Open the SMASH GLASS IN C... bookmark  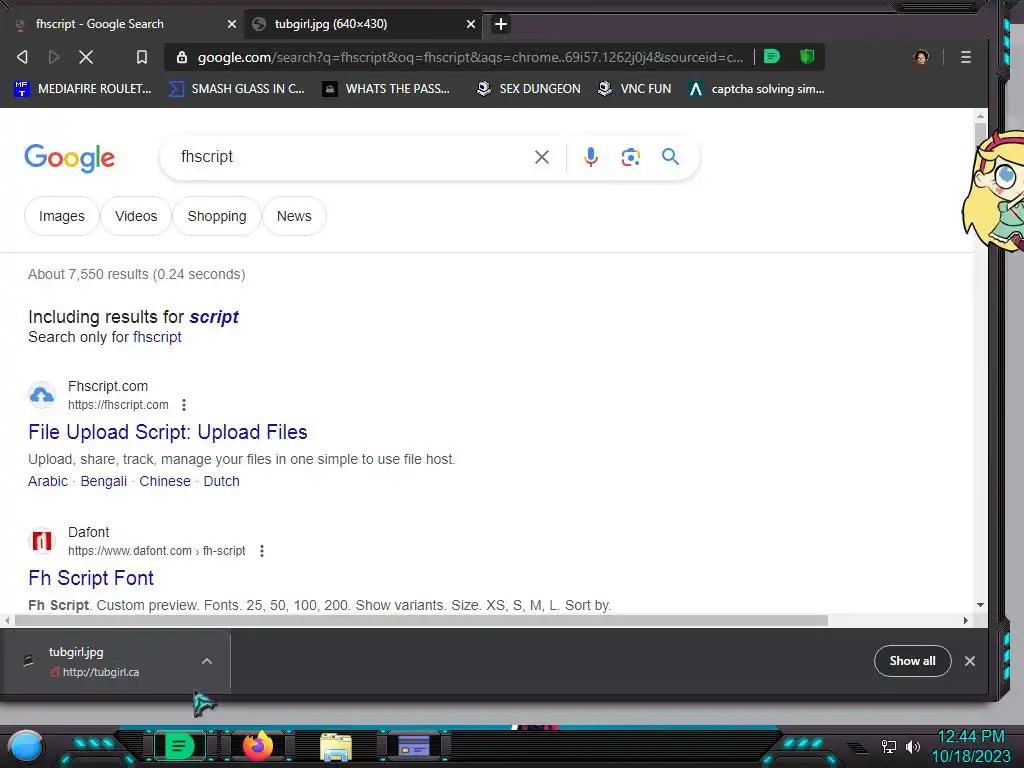tap(236, 89)
